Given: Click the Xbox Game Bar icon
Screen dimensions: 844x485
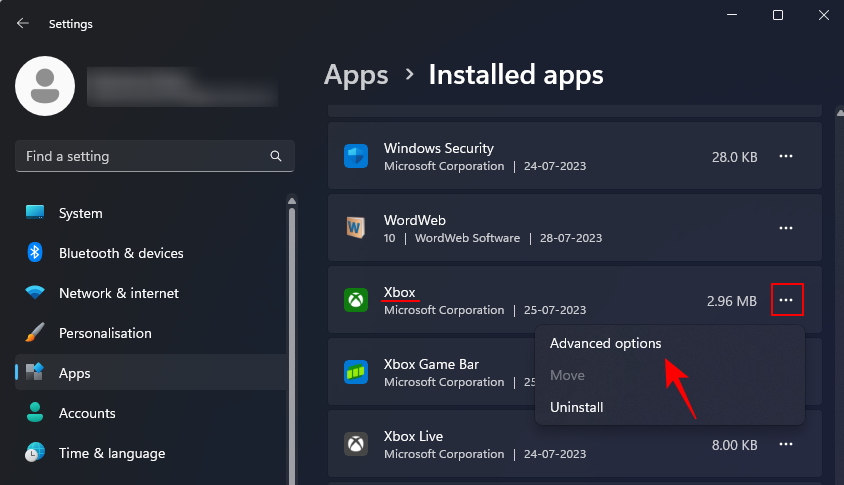Looking at the screenshot, I should coord(356,372).
